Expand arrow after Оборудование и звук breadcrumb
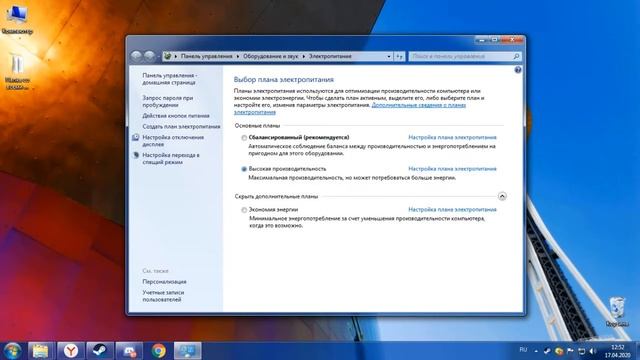 pyautogui.click(x=304, y=56)
